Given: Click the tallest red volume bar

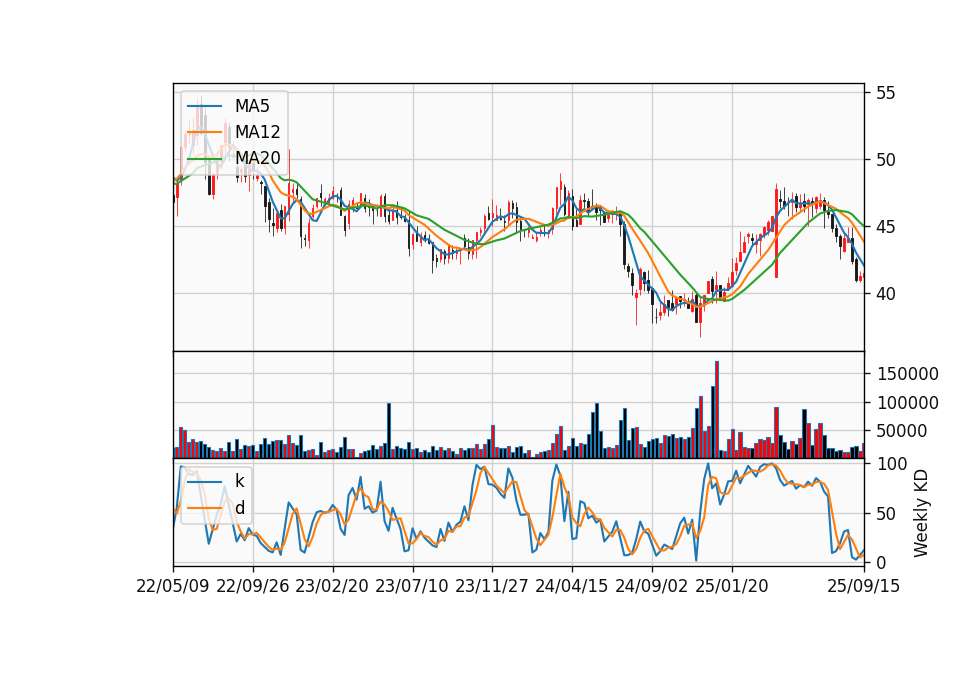Looking at the screenshot, I should (717, 410).
